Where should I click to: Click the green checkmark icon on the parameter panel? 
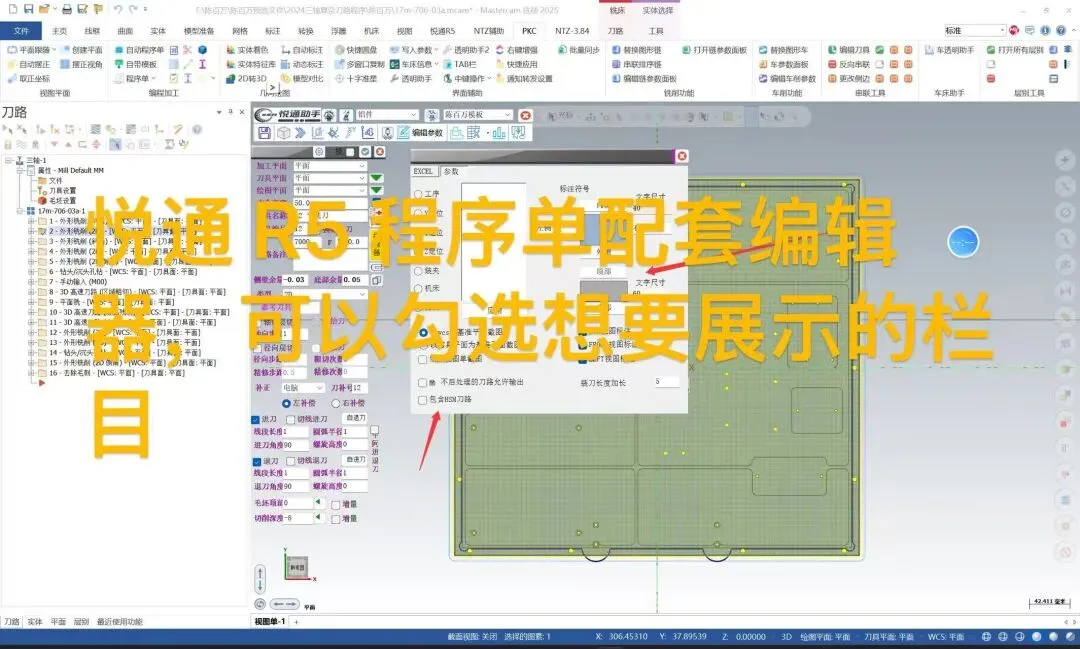pyautogui.click(x=365, y=152)
